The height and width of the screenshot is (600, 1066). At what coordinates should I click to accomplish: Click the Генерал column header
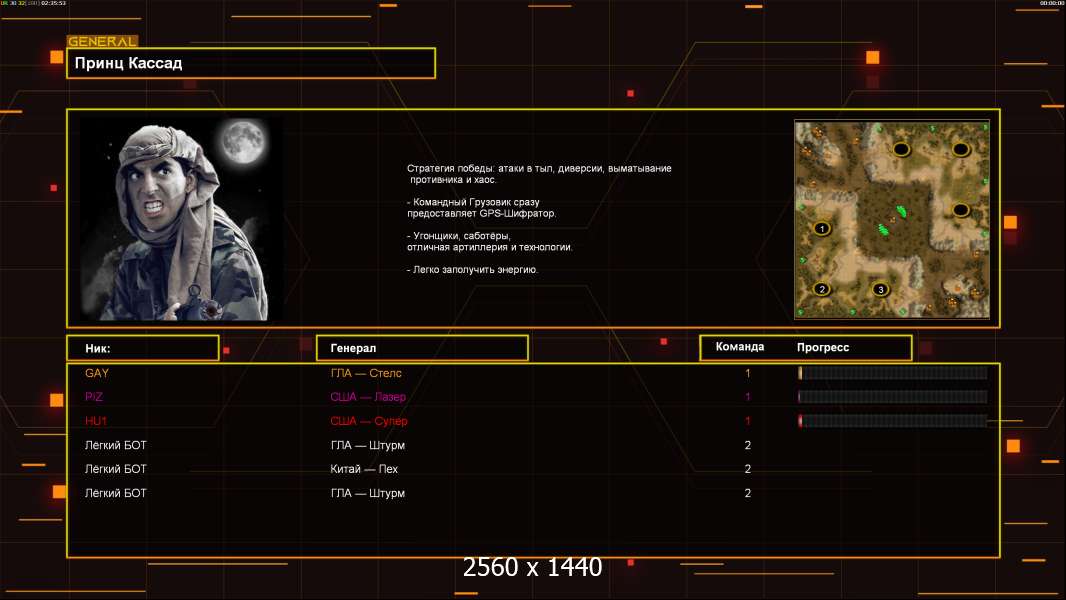point(421,348)
